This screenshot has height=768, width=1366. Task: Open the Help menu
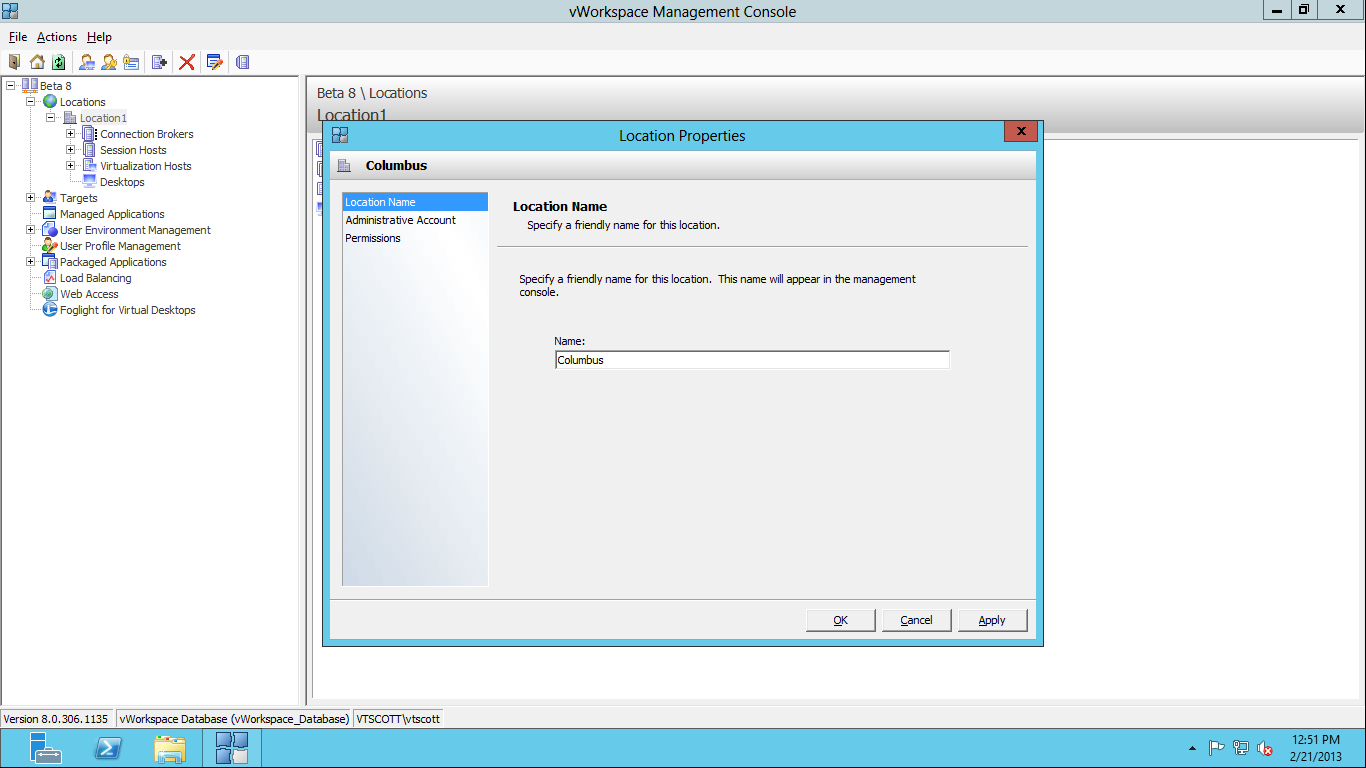[99, 37]
